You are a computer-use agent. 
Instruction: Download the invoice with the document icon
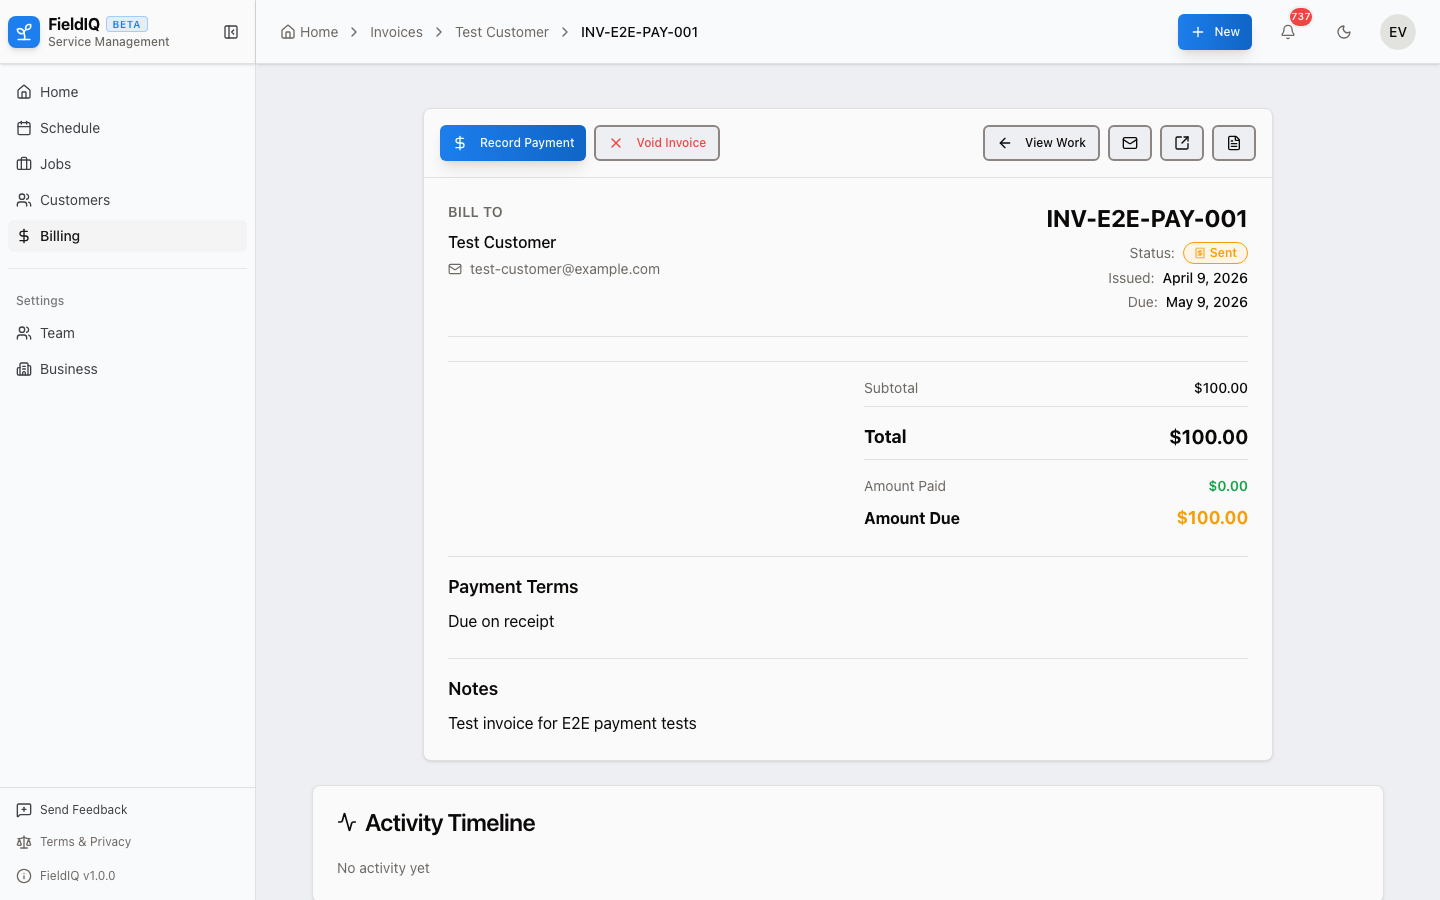(1233, 143)
